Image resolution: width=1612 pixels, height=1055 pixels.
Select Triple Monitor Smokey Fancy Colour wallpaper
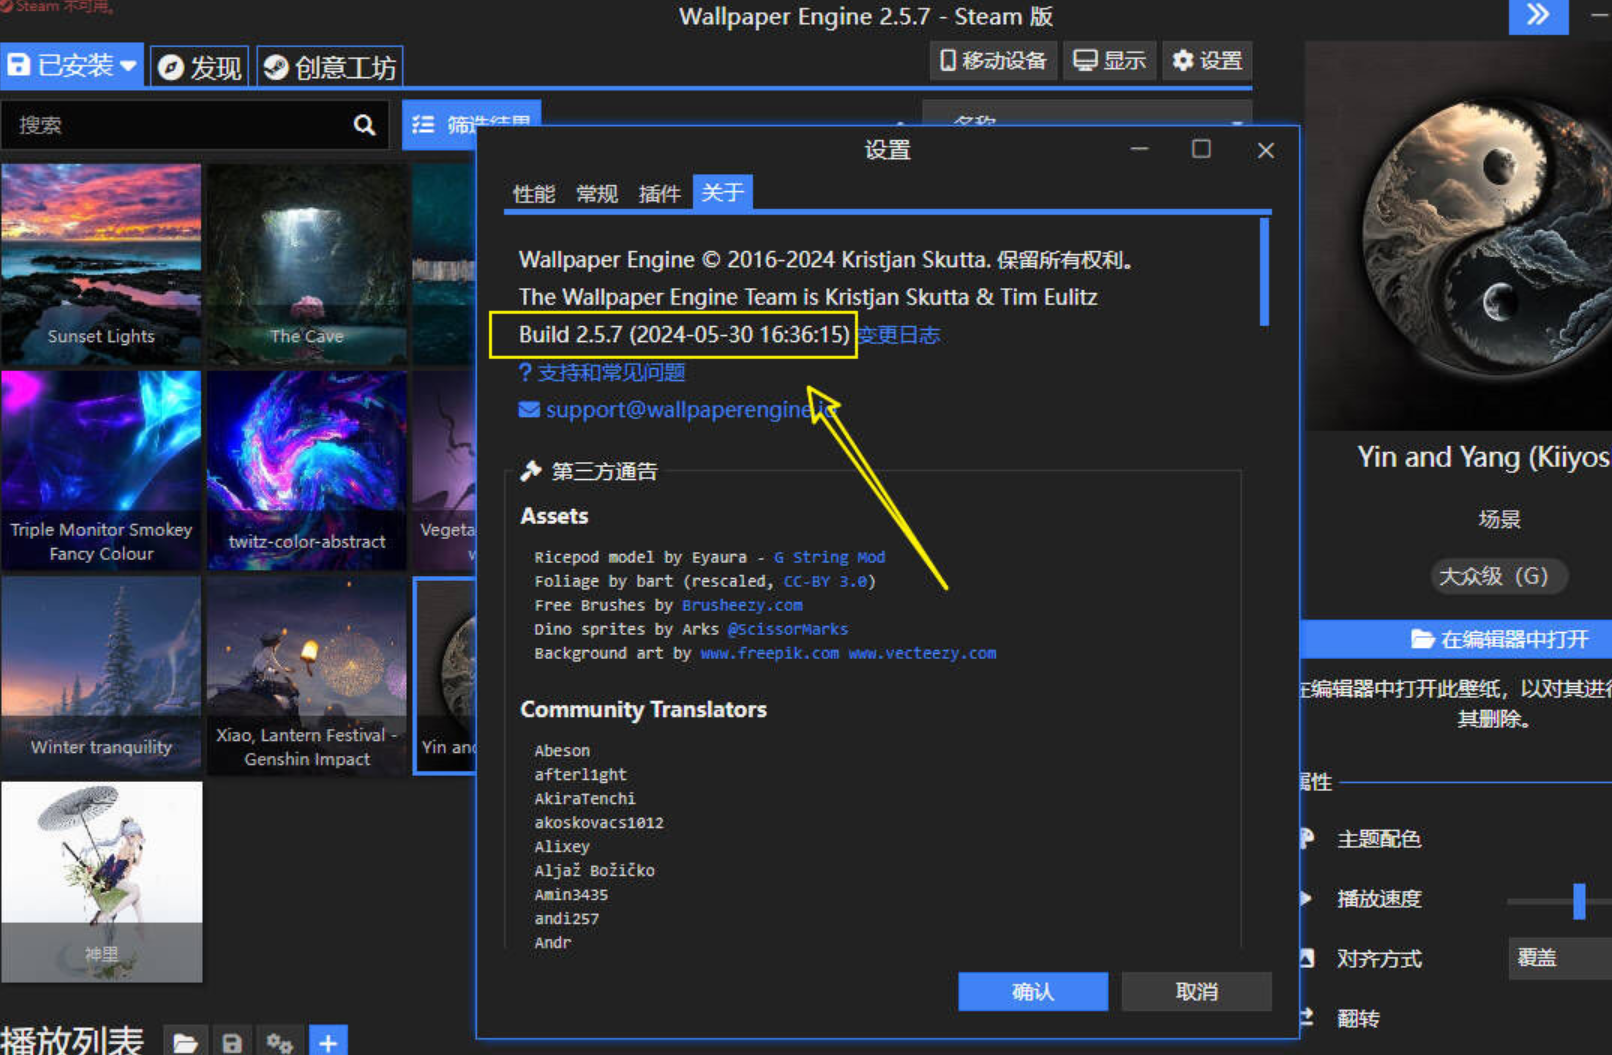[x=101, y=470]
